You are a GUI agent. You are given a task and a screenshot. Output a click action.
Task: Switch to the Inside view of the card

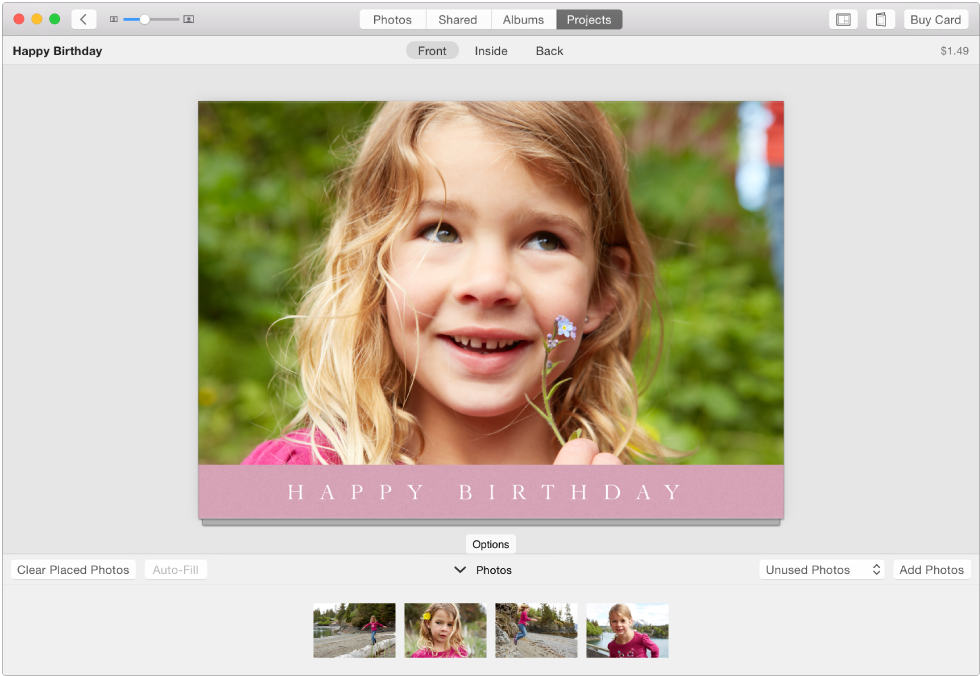pos(491,50)
